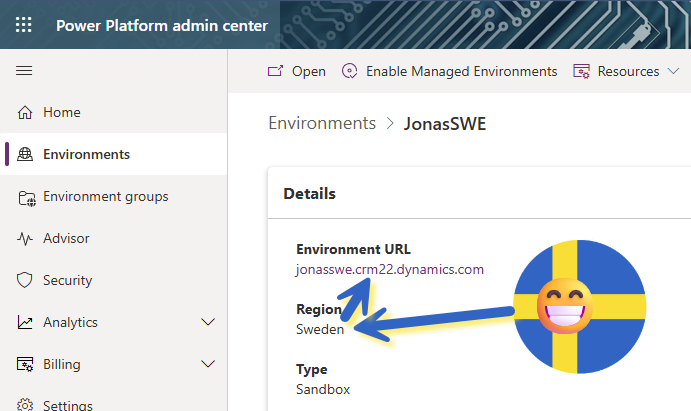Click the Open toolbar button label
This screenshot has height=411, width=691.
pyautogui.click(x=309, y=71)
